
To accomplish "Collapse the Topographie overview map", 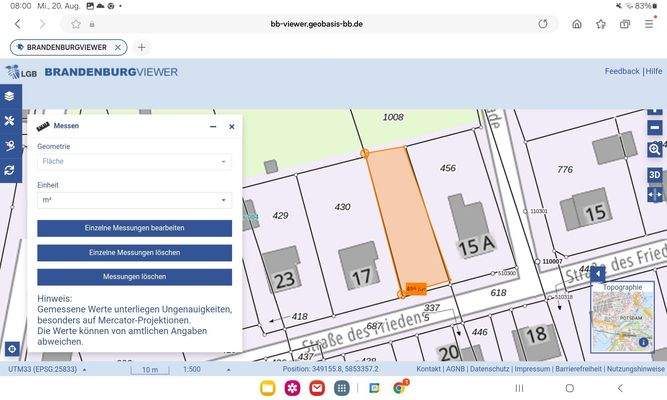I will [x=597, y=273].
